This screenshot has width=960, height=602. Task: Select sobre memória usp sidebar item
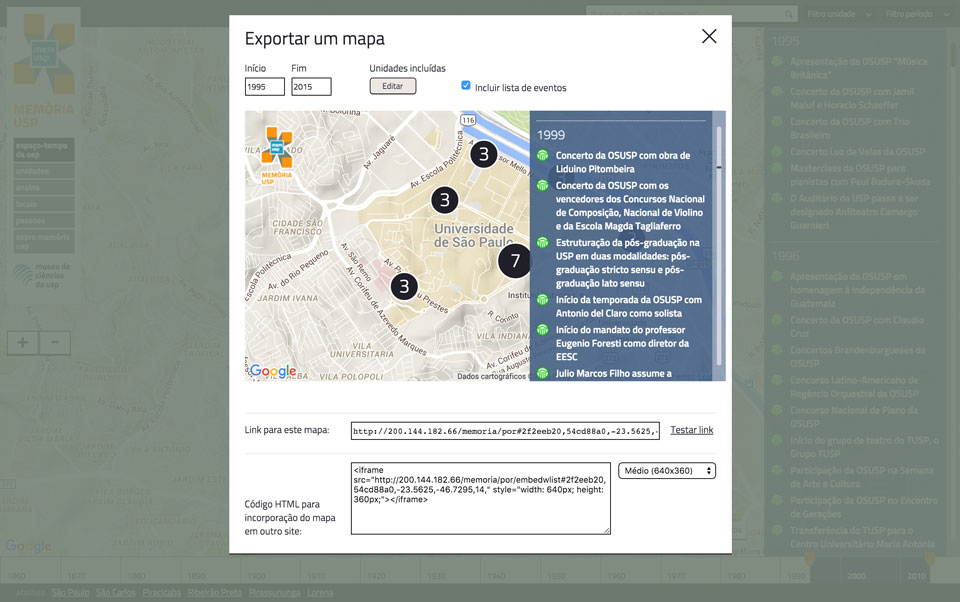44,241
